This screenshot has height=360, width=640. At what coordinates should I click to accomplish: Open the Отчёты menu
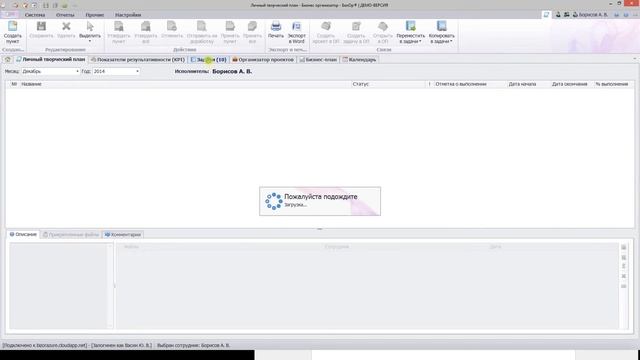(65, 15)
